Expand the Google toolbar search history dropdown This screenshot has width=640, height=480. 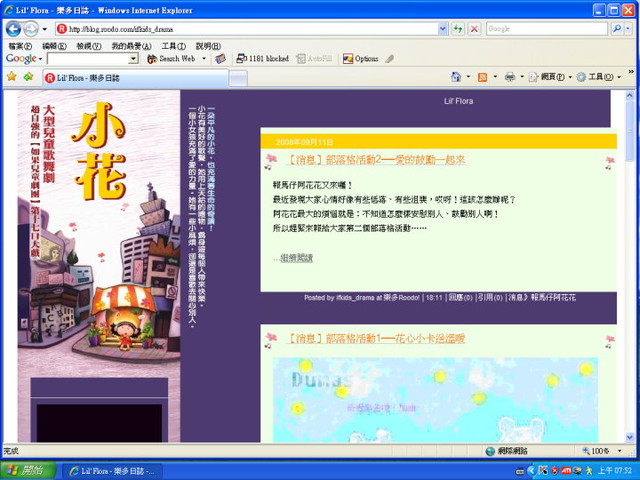[x=133, y=59]
